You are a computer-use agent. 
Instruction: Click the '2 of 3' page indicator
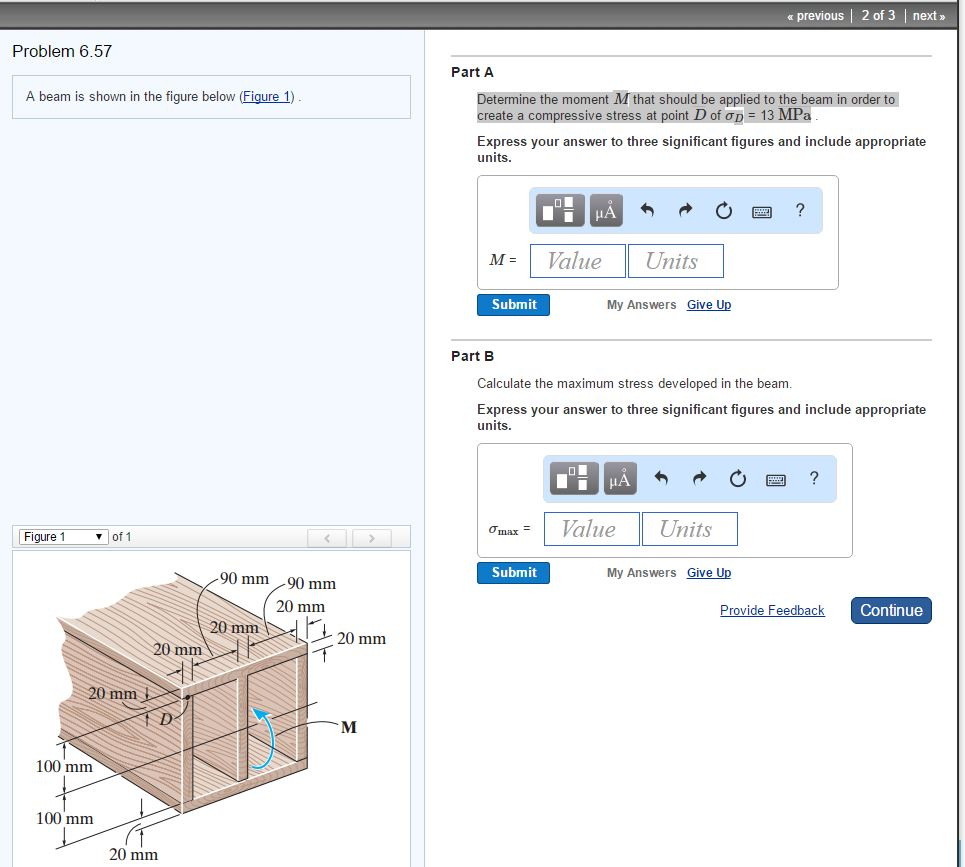point(878,15)
